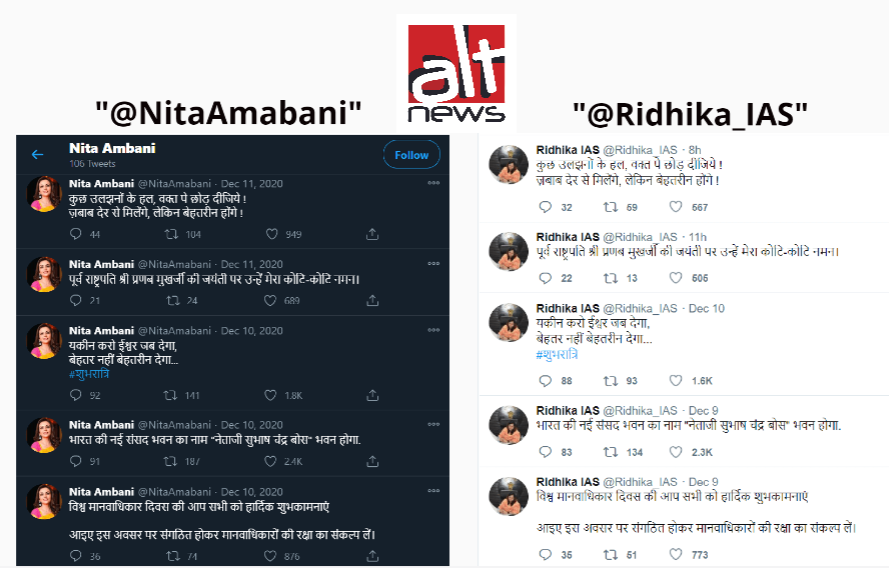Follow the Nita Ambani account
The image size is (889, 568).
[412, 155]
